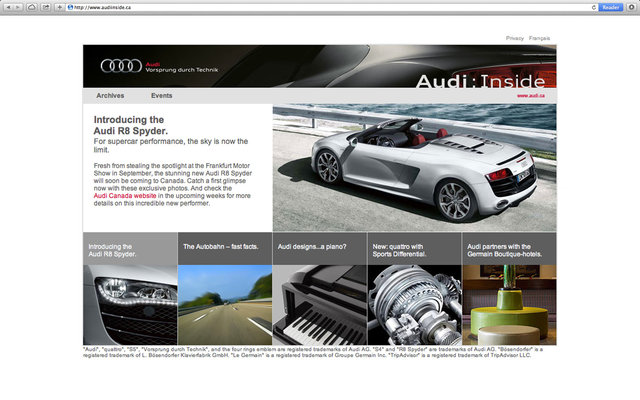Click the Autobahn highway thumbnail

coord(225,305)
